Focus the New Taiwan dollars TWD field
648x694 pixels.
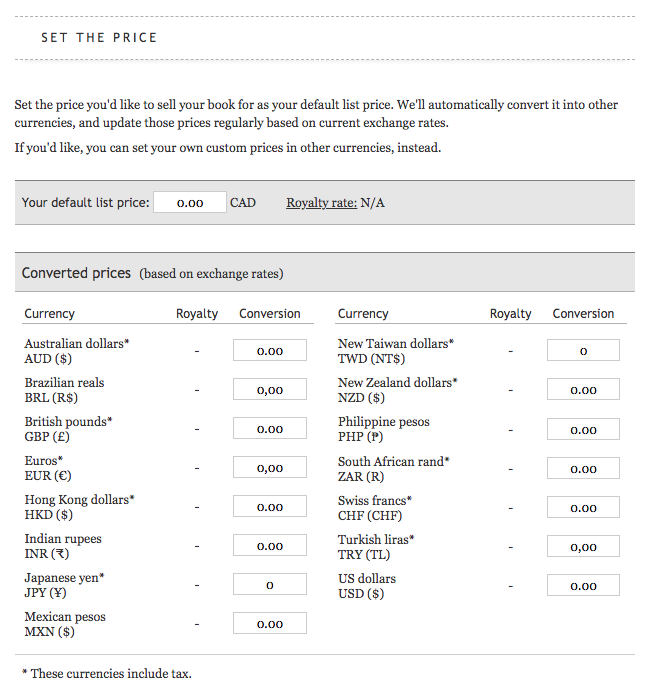click(583, 351)
